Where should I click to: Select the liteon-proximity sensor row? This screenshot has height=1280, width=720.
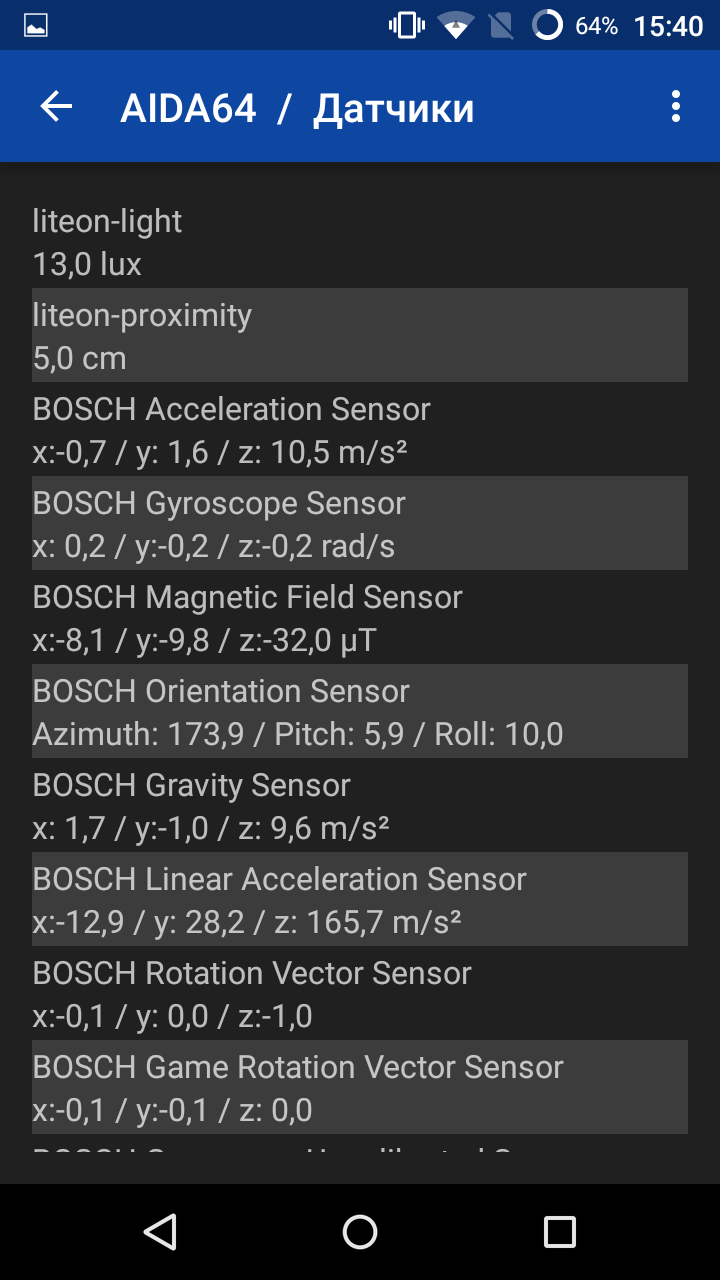[360, 335]
